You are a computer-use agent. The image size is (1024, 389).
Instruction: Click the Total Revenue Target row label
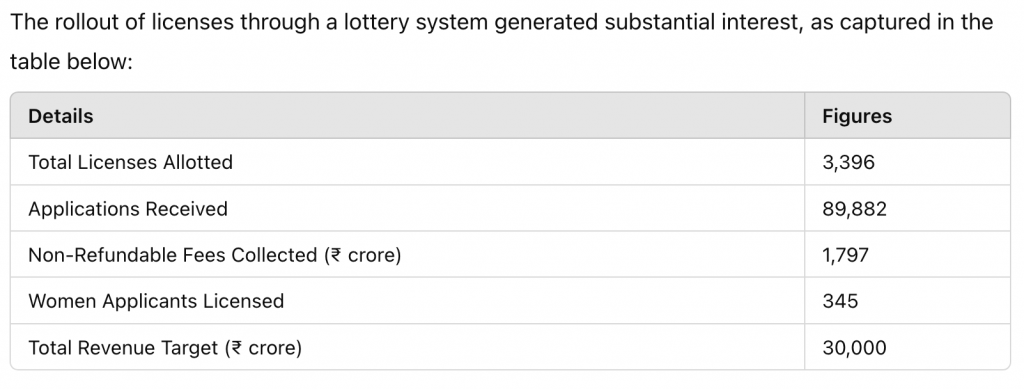[x=165, y=347]
